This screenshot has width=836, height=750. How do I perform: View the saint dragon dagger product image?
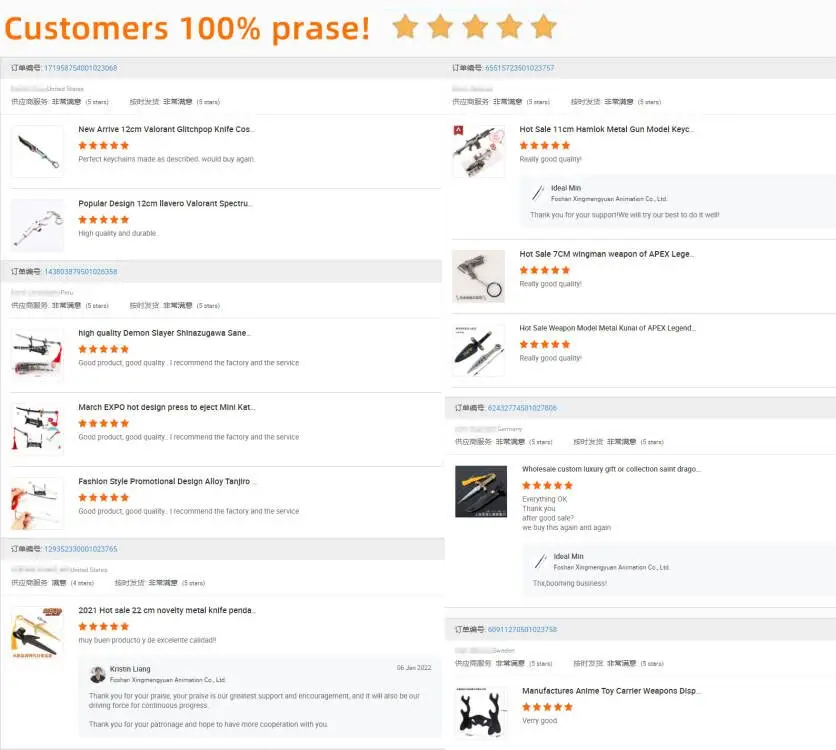tap(481, 492)
